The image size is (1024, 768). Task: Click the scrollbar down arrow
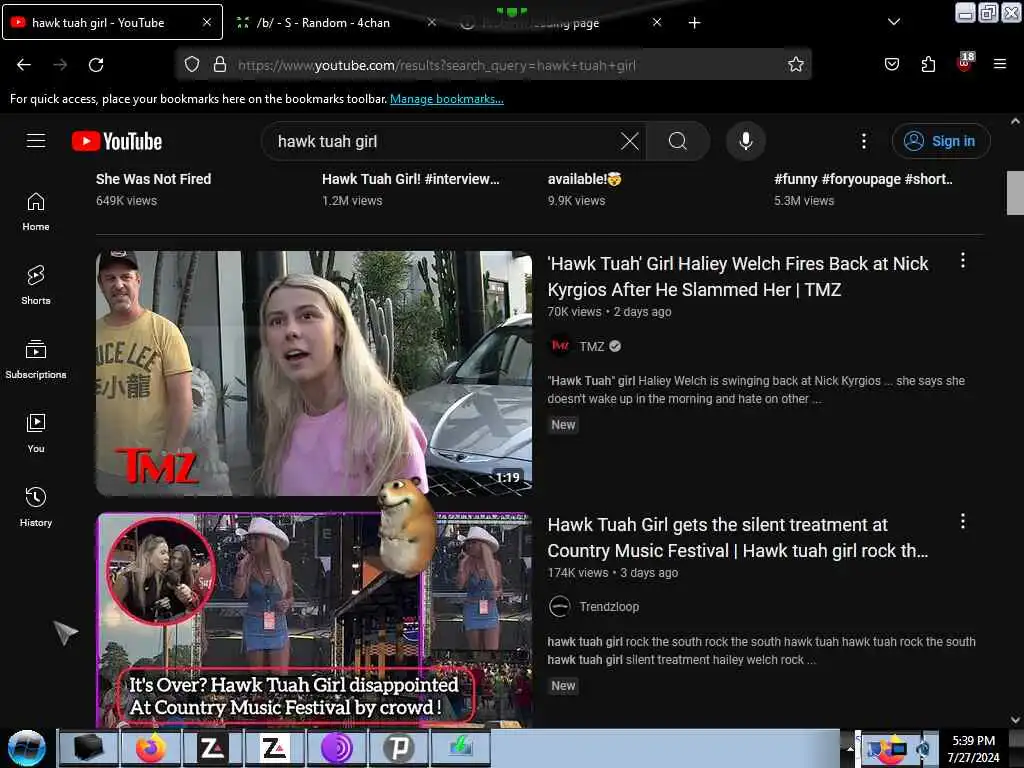click(1015, 720)
